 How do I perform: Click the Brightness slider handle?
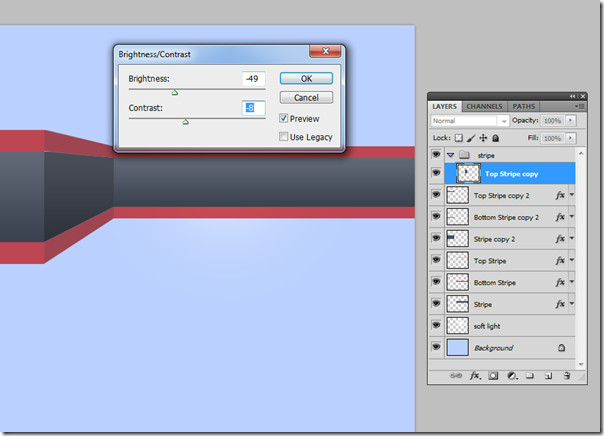[174, 92]
